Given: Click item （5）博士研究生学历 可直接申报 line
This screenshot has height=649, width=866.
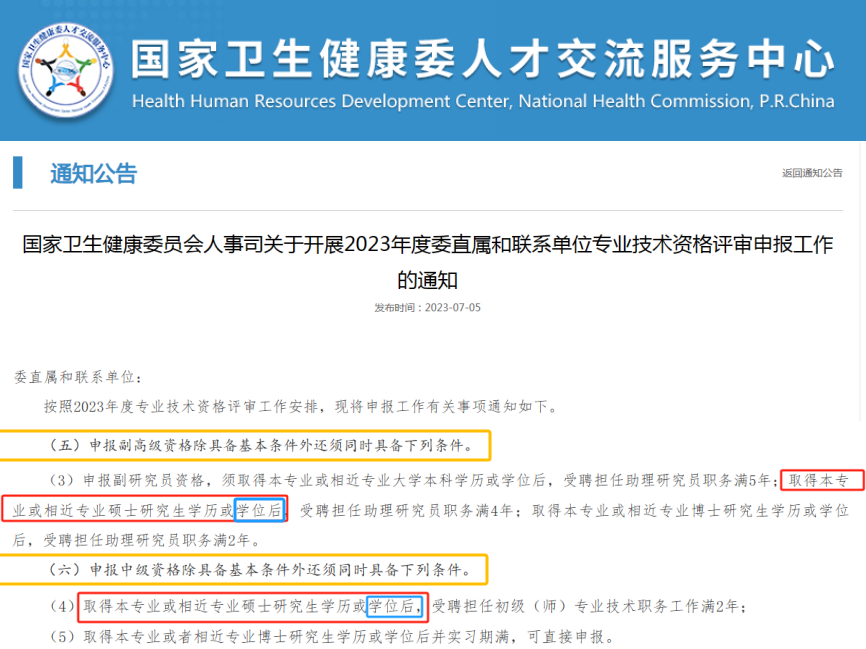Looking at the screenshot, I should 332,637.
